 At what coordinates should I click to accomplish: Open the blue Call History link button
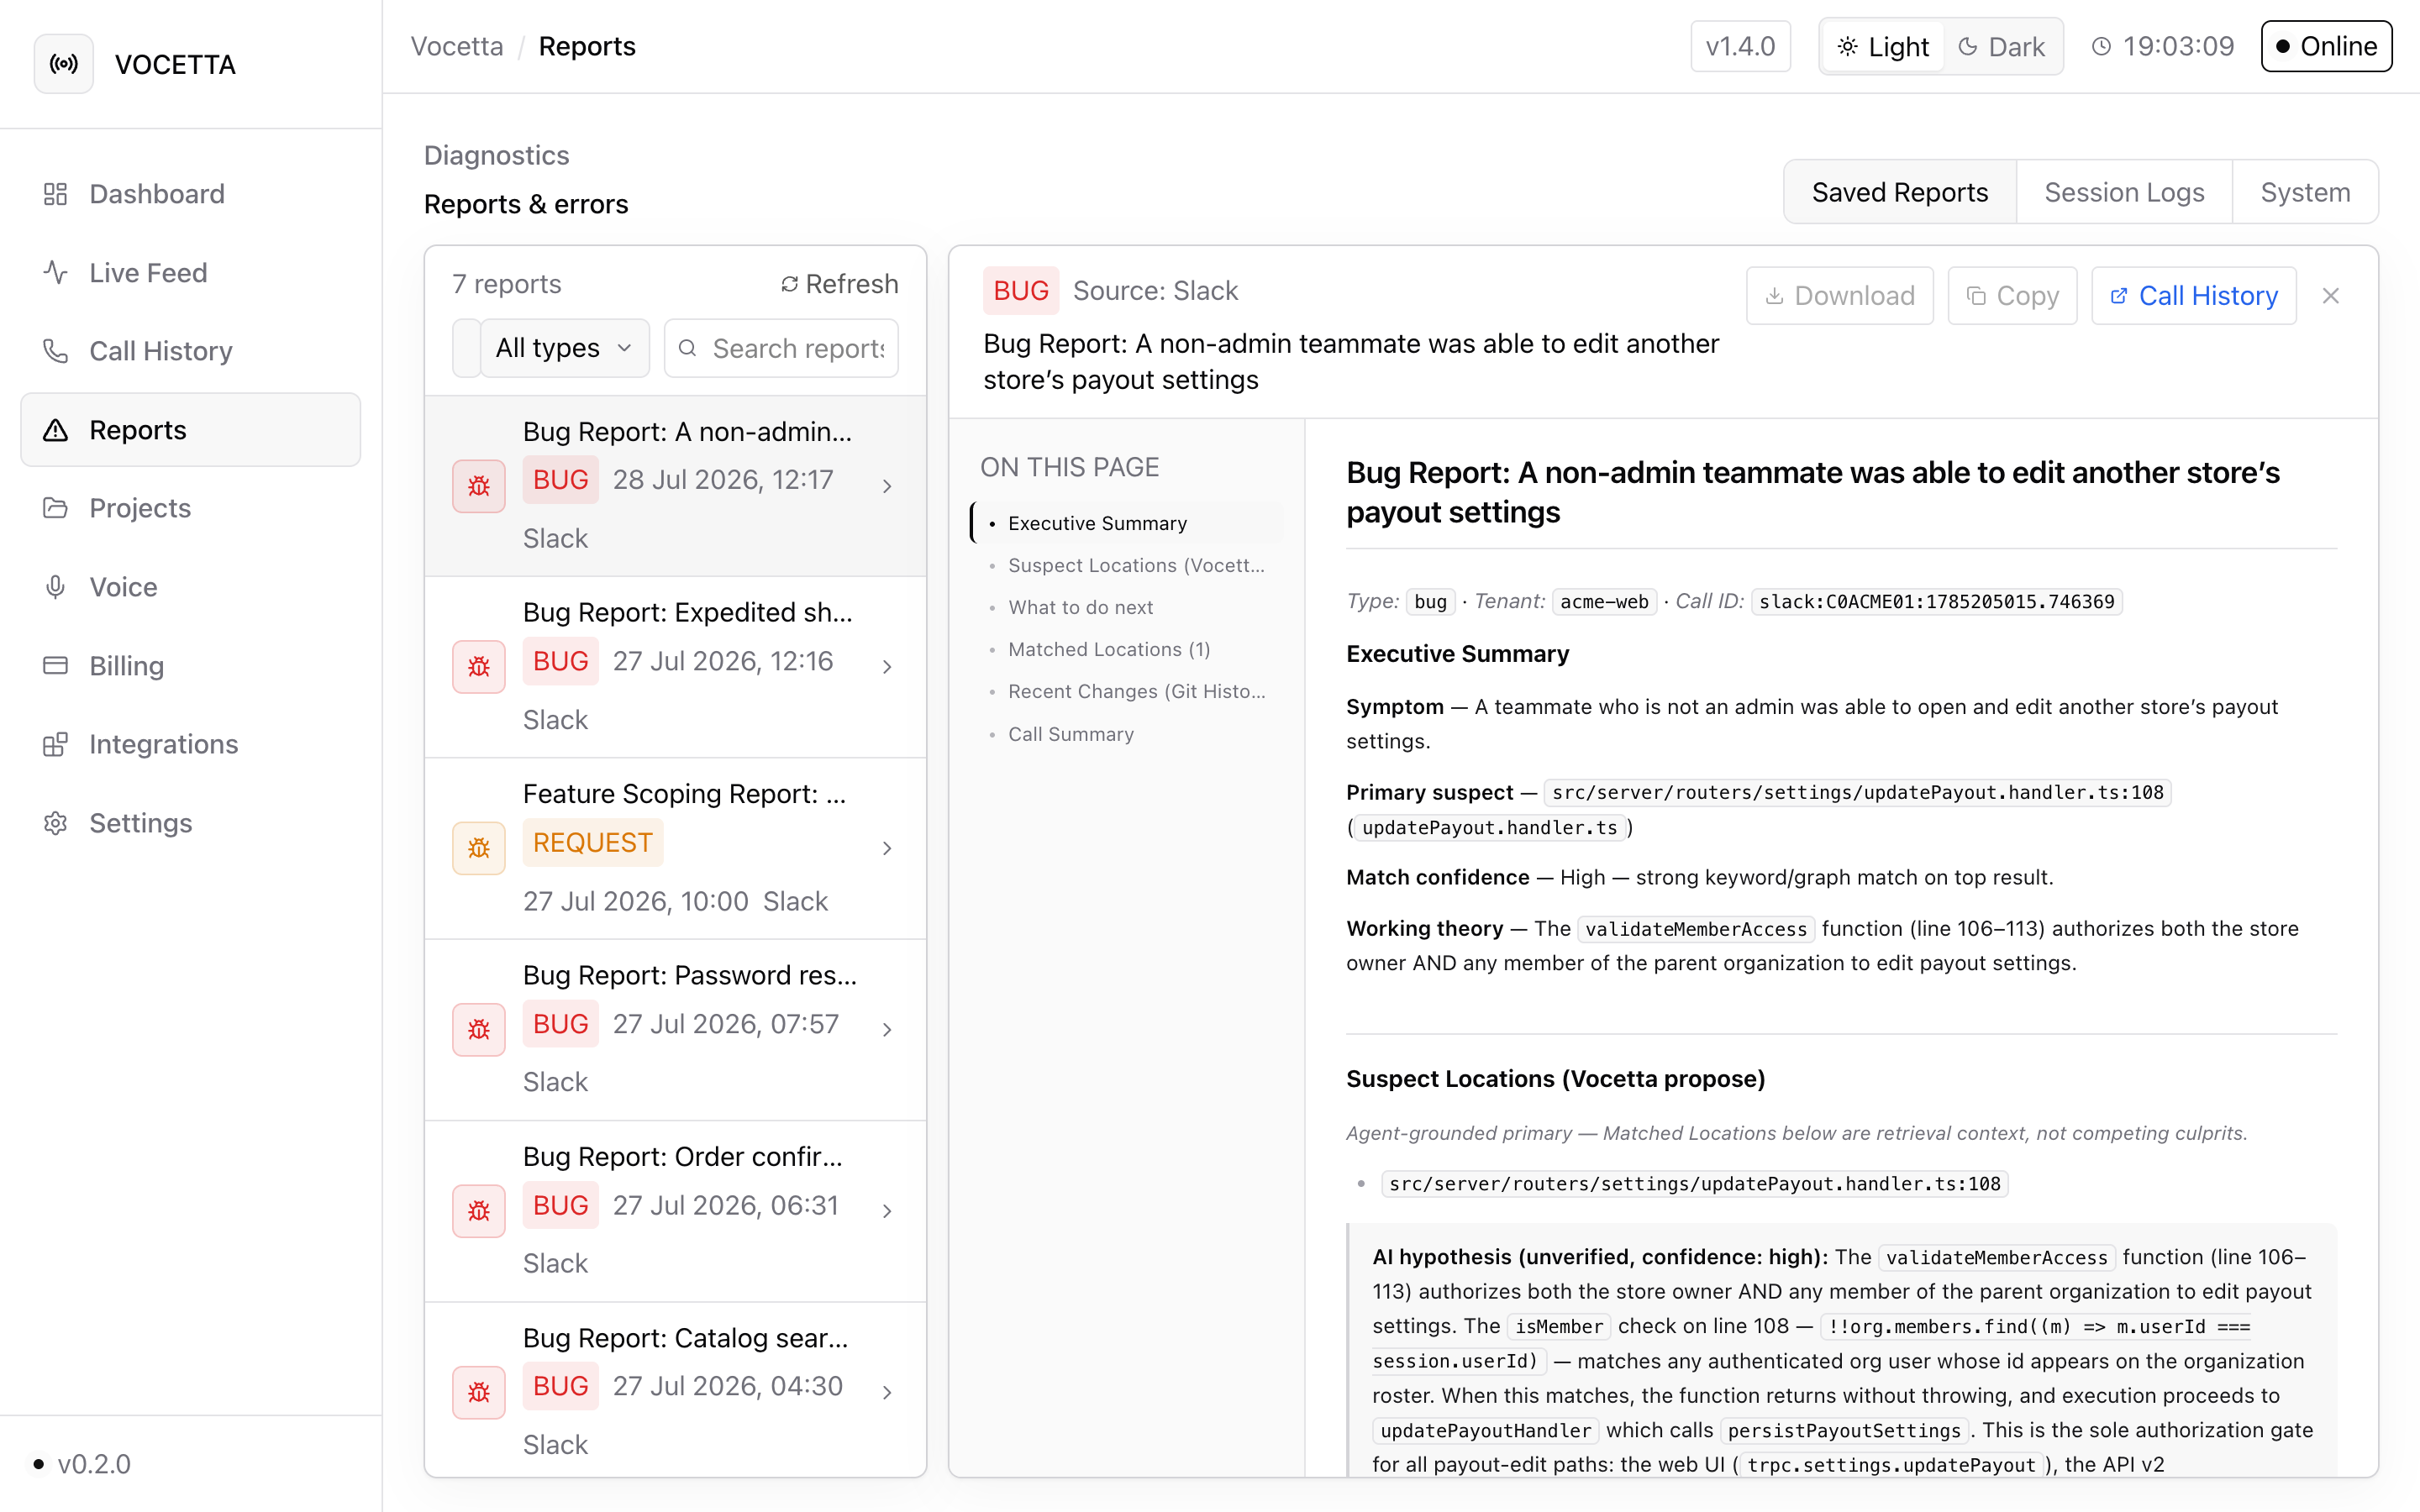(2193, 295)
